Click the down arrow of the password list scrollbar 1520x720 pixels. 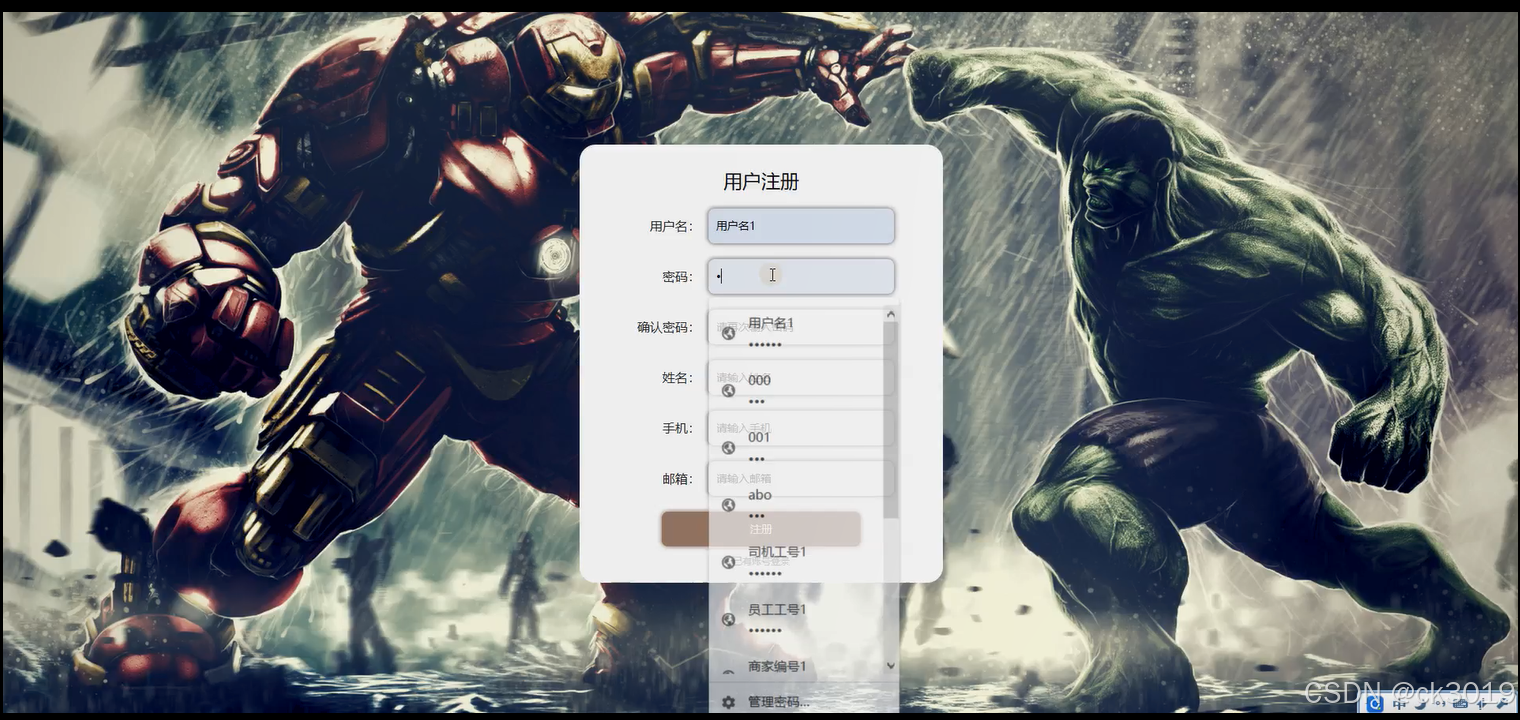(x=891, y=666)
